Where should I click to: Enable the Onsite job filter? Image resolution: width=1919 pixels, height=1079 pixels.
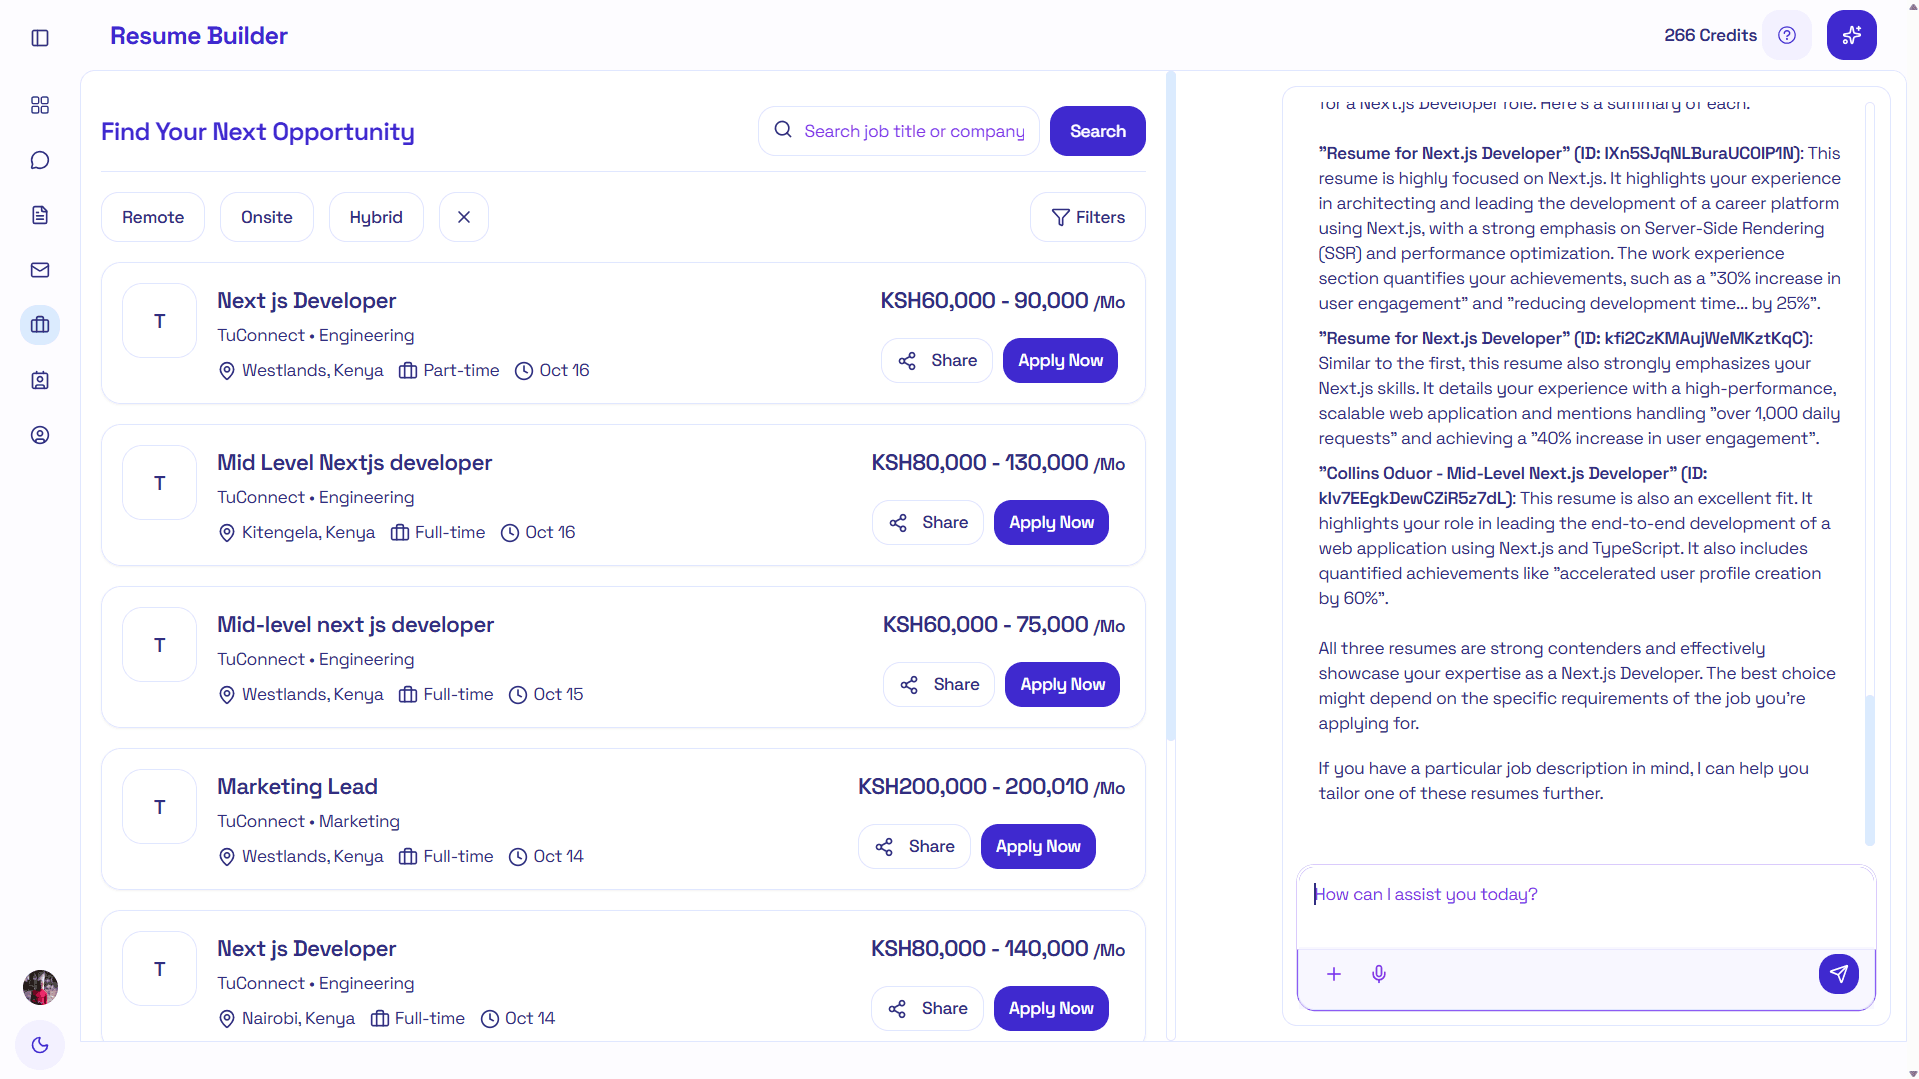tap(266, 216)
